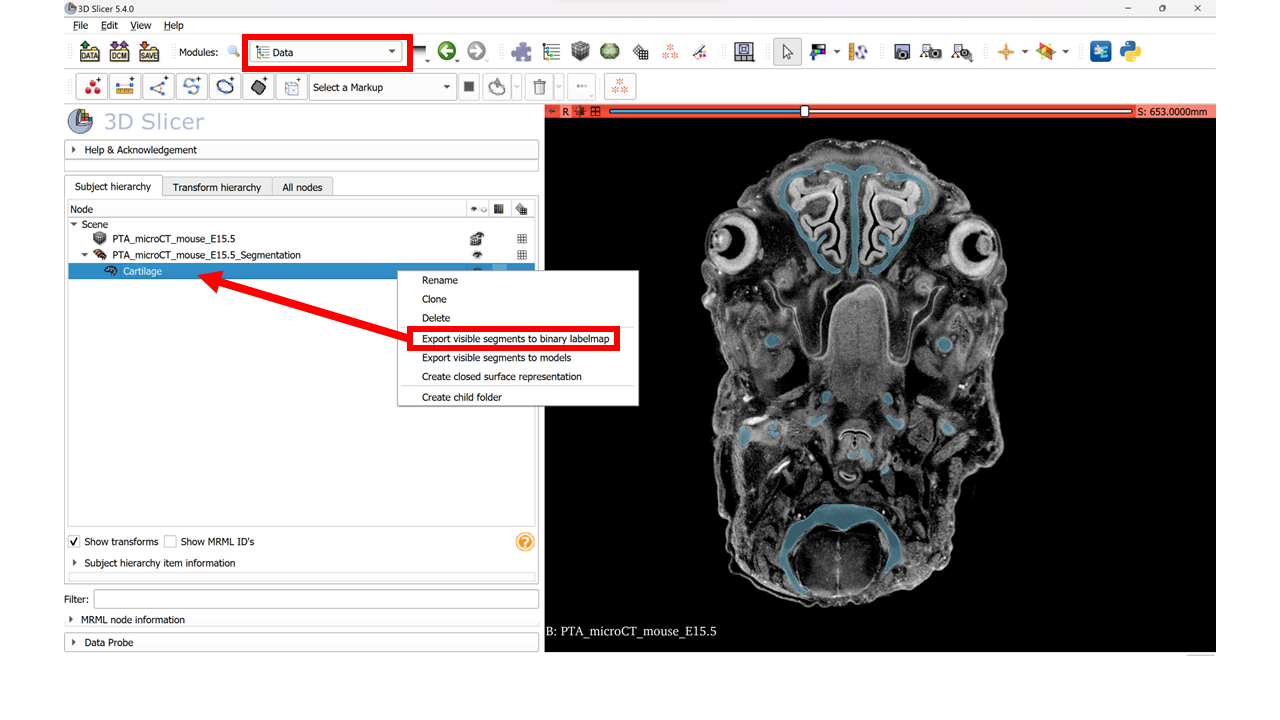Image resolution: width=1280 pixels, height=720 pixels.
Task: Choose Create closed surface representation
Action: [501, 377]
